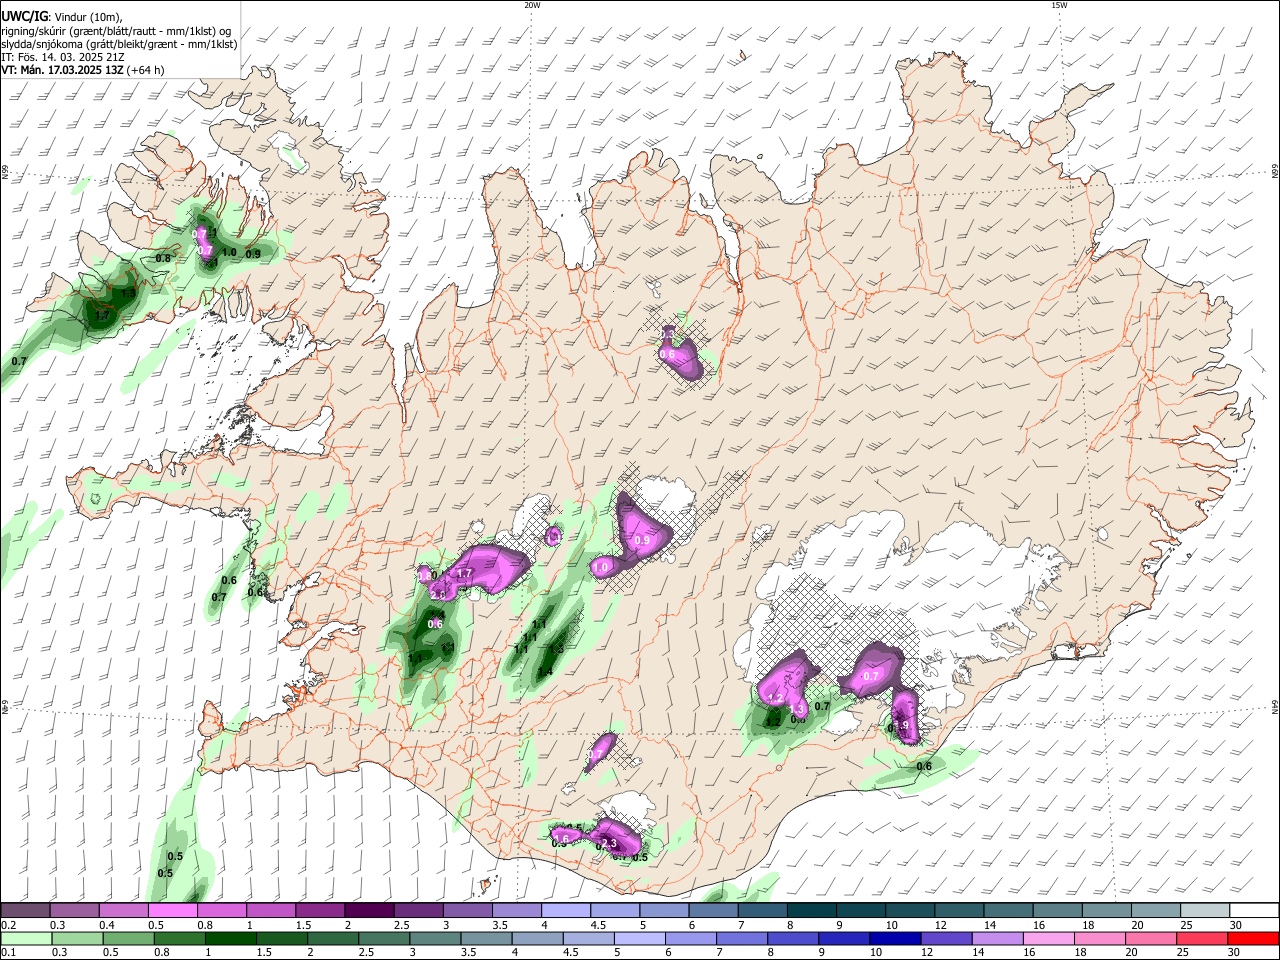1280x960 pixels.
Task: Click the 'UWC/IG: Vindur (10m)' title text
Action: 61,17
